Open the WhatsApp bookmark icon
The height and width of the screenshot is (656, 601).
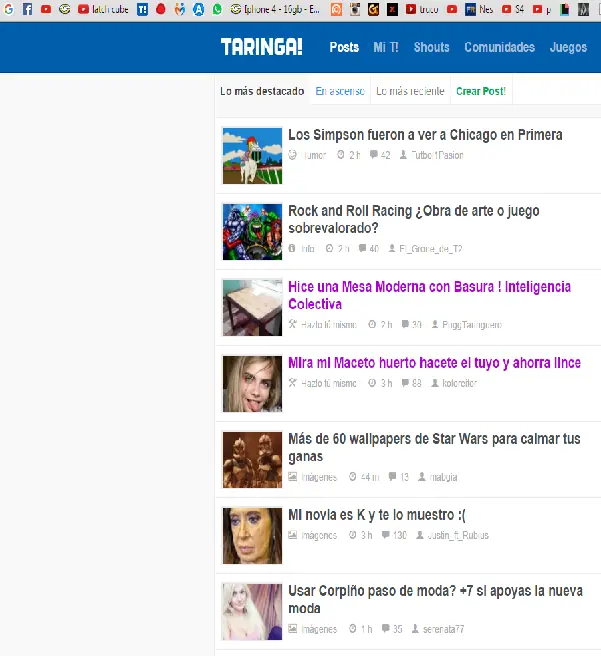(x=217, y=9)
